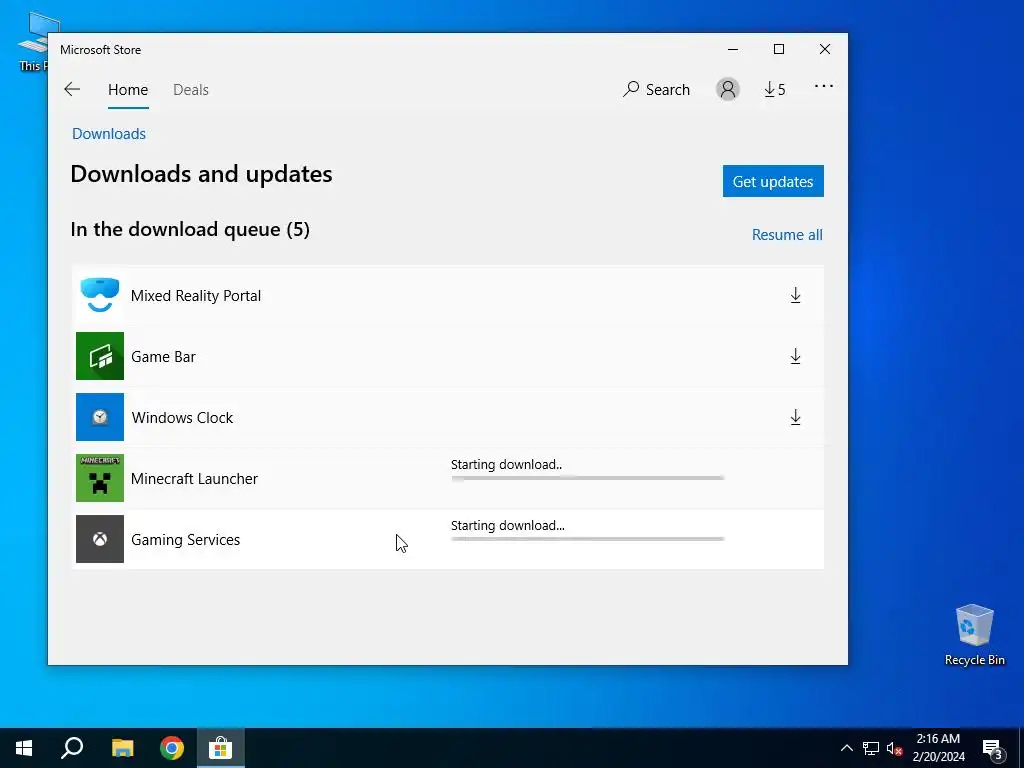The width and height of the screenshot is (1024, 768).
Task: Click the In the download queue heading
Action: (x=190, y=229)
